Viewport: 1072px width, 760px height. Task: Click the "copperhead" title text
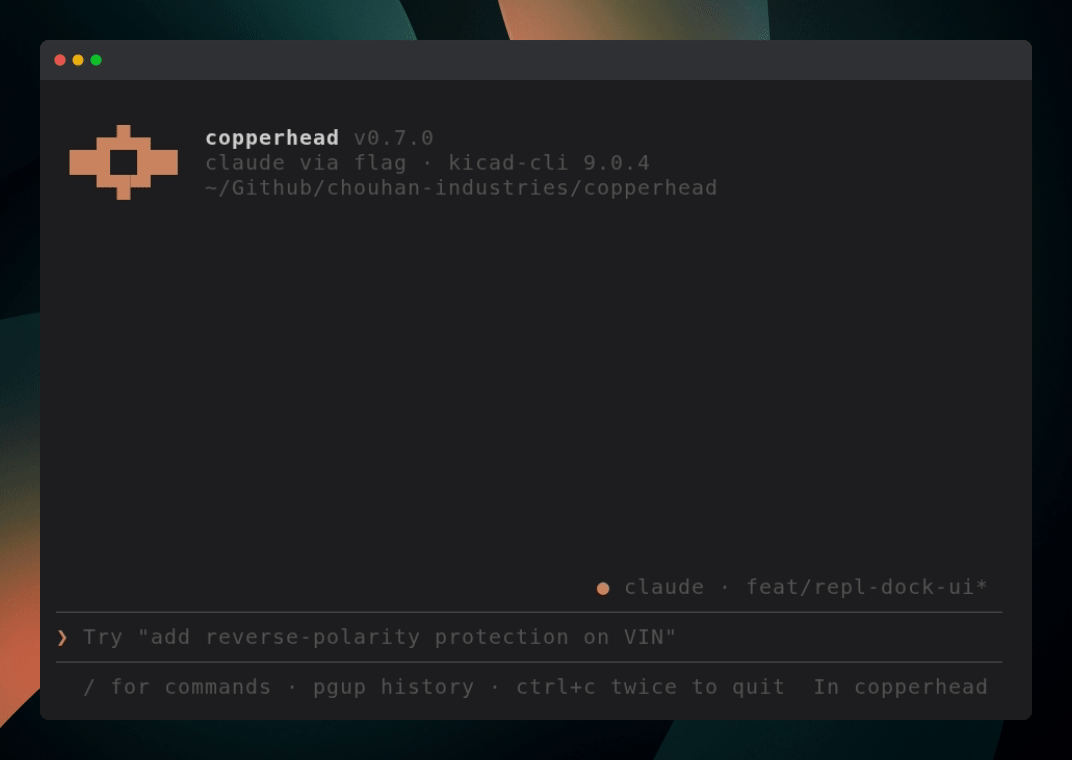[x=272, y=138]
